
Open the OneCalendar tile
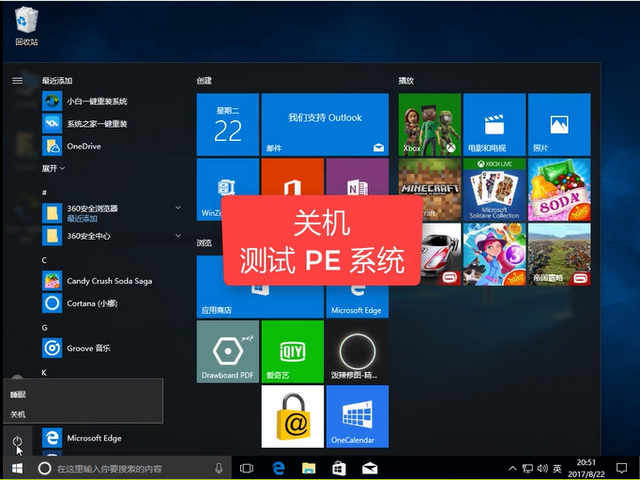coord(357,416)
